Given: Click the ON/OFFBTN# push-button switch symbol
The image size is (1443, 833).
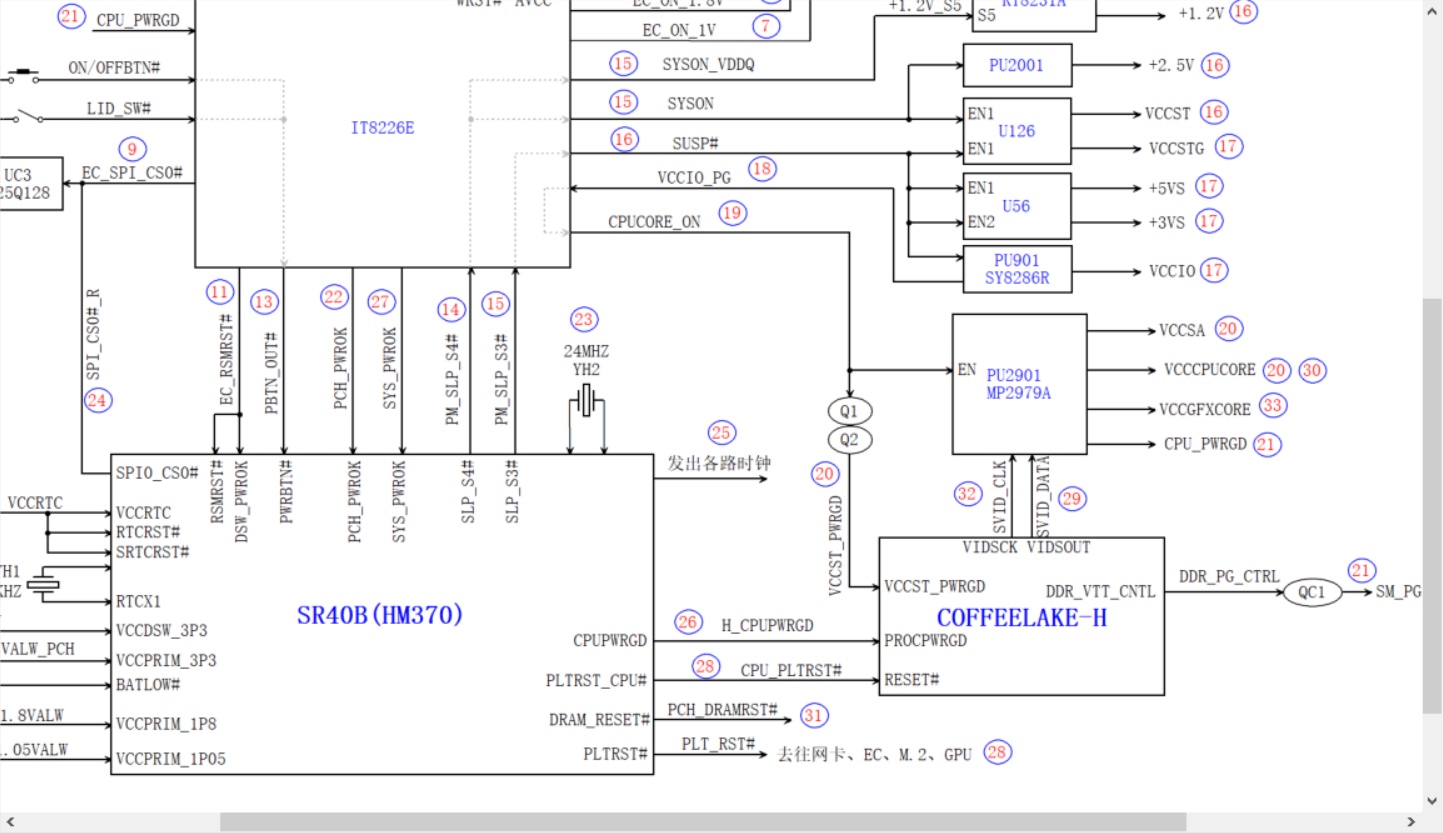Looking at the screenshot, I should point(22,75).
